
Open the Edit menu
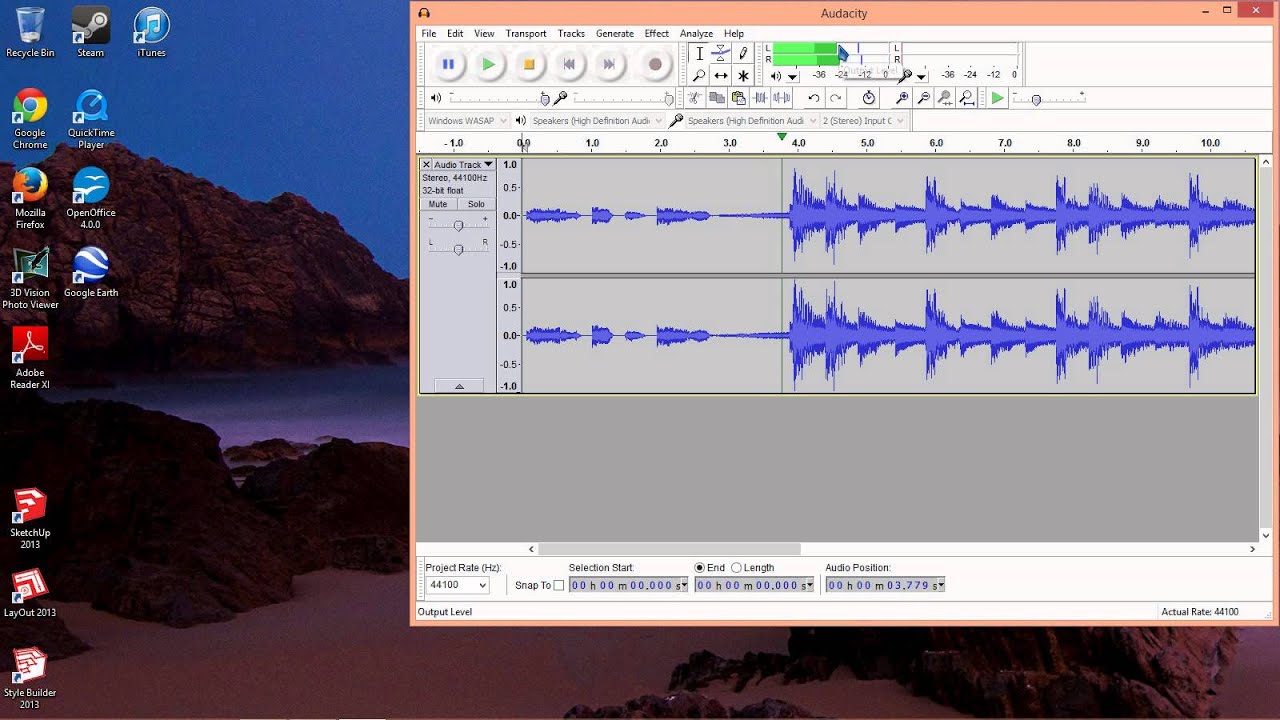coord(455,33)
